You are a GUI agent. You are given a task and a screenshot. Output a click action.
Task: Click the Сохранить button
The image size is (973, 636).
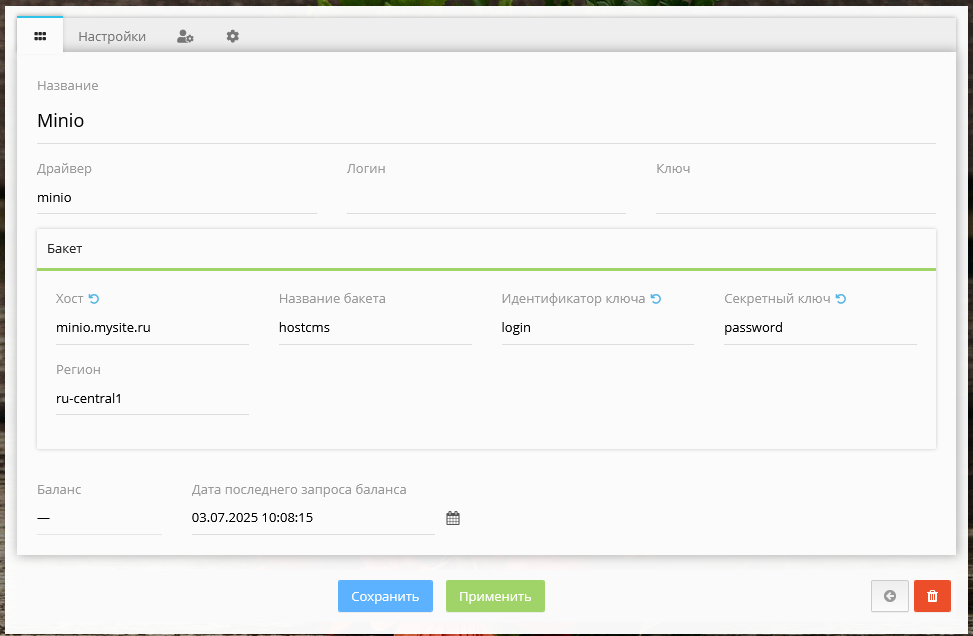point(385,596)
